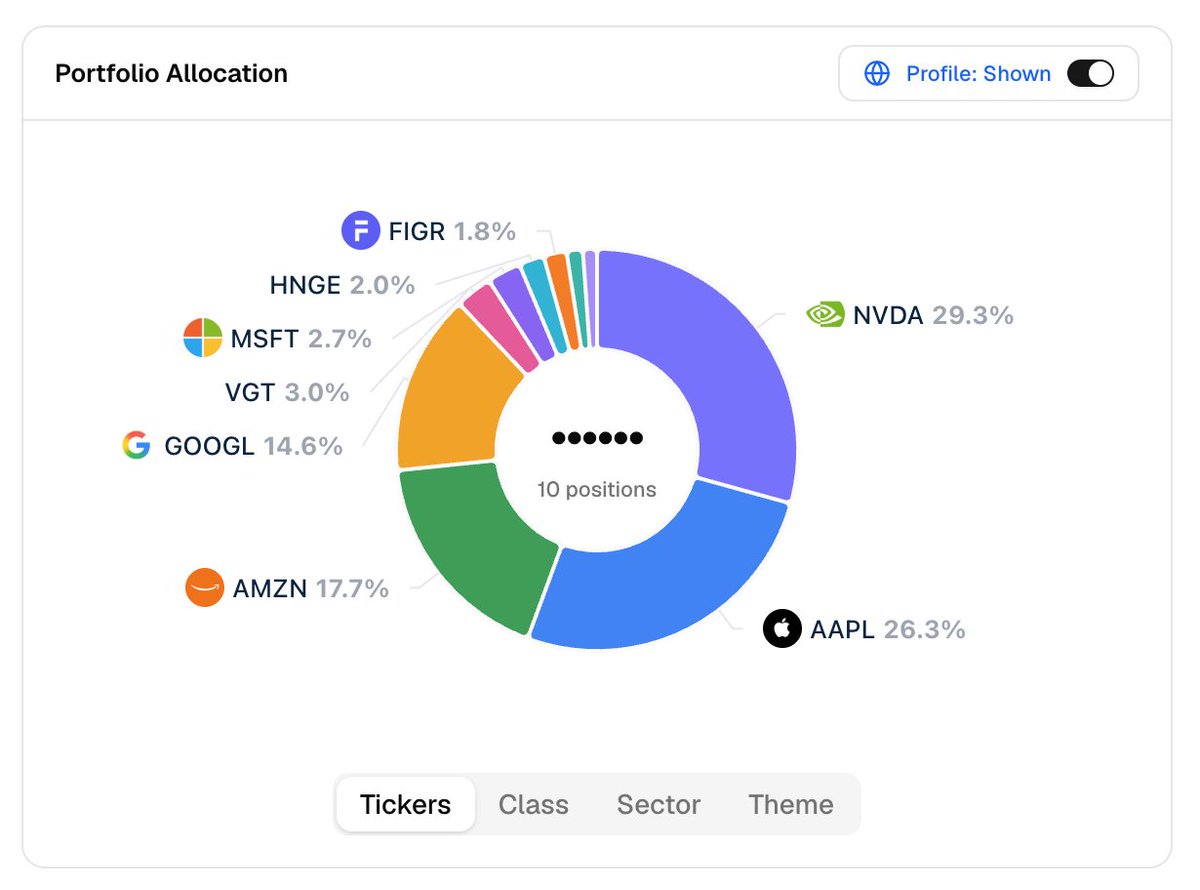The width and height of the screenshot is (1200, 890).
Task: Click the 10 positions text
Action: pos(597,490)
